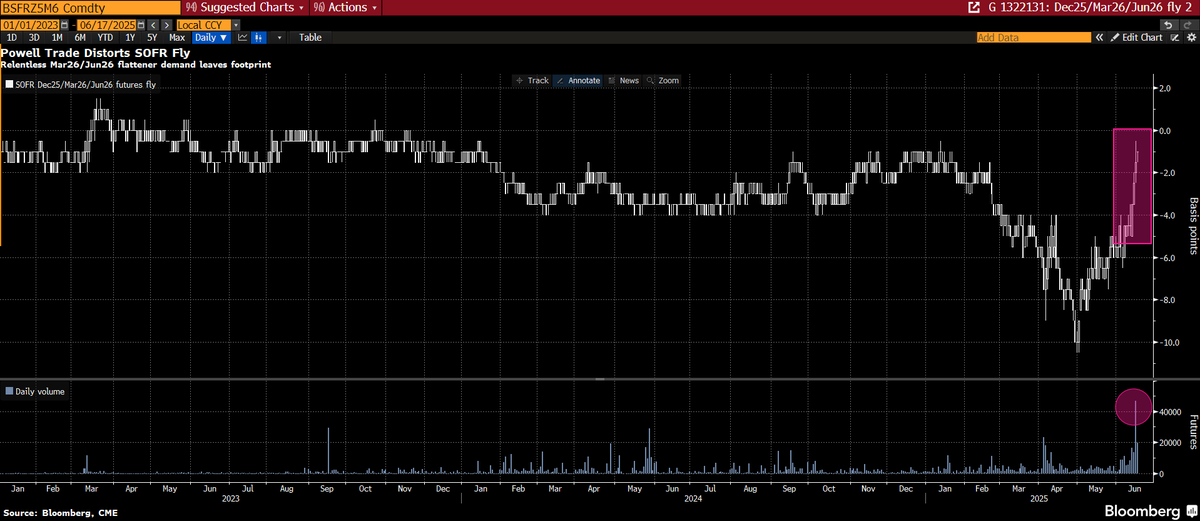Select the 1D range tab

point(12,37)
